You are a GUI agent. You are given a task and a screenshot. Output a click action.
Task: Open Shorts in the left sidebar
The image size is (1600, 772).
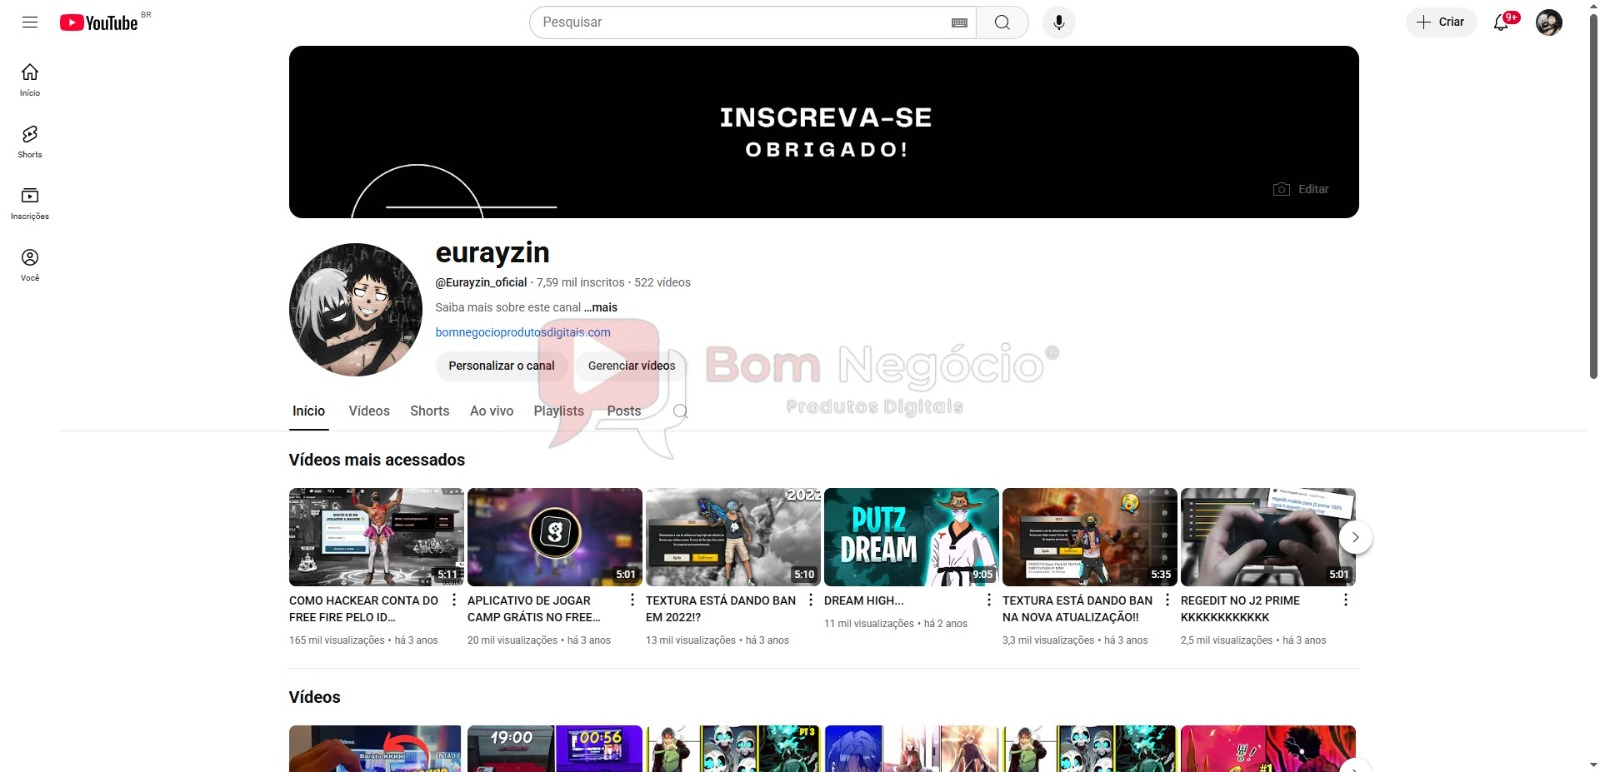pyautogui.click(x=30, y=142)
